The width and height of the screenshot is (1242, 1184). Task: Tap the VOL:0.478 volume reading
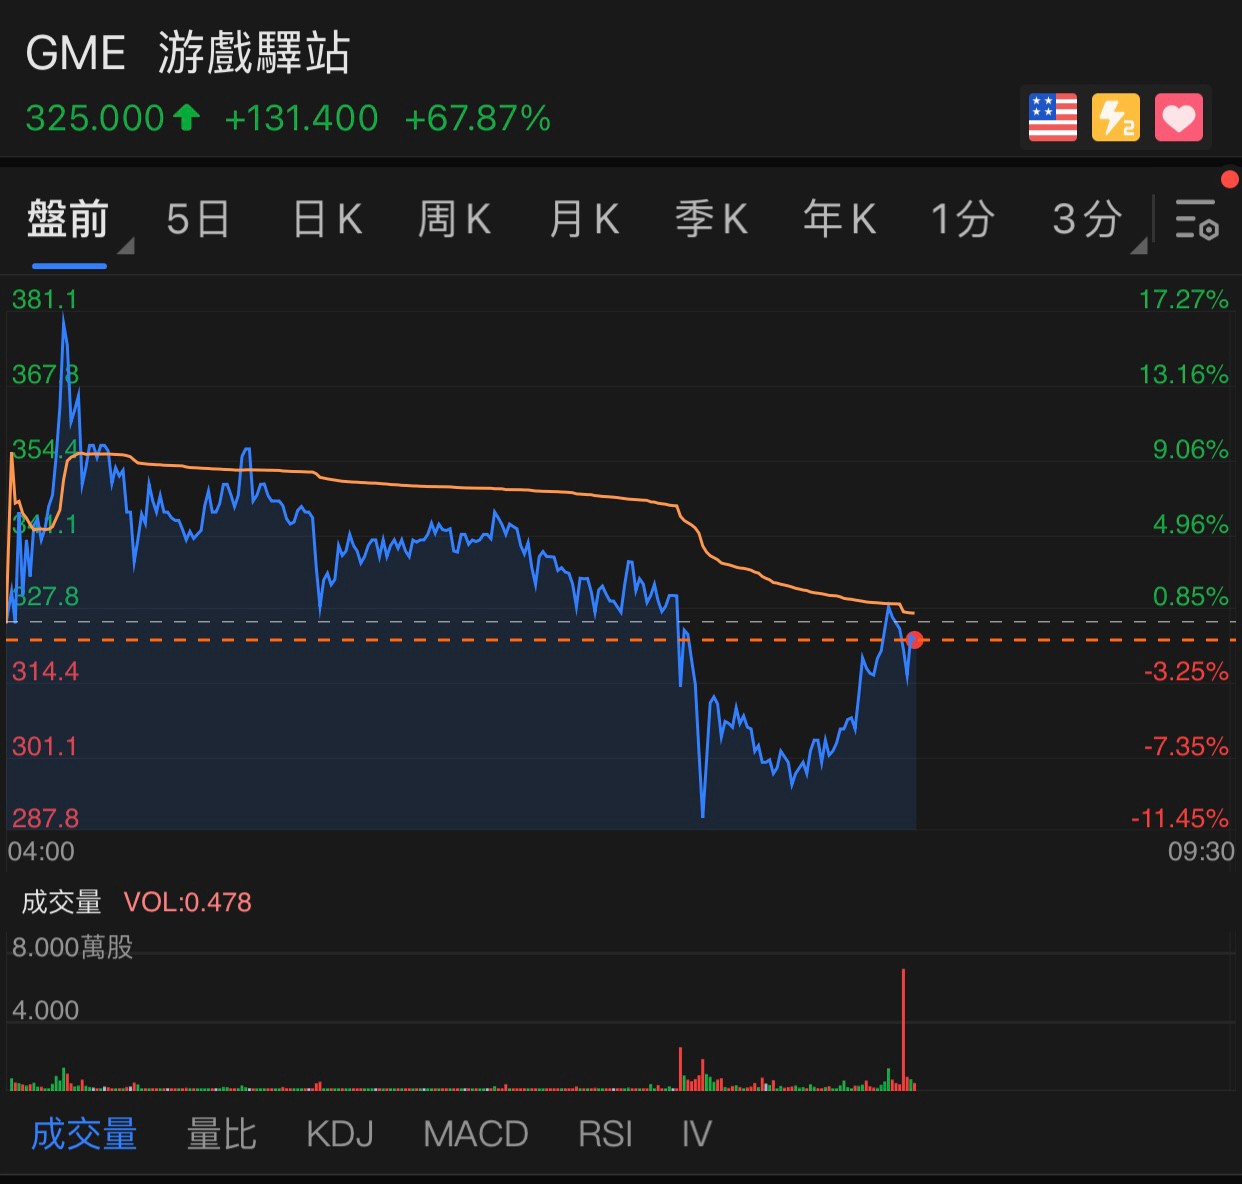(188, 902)
